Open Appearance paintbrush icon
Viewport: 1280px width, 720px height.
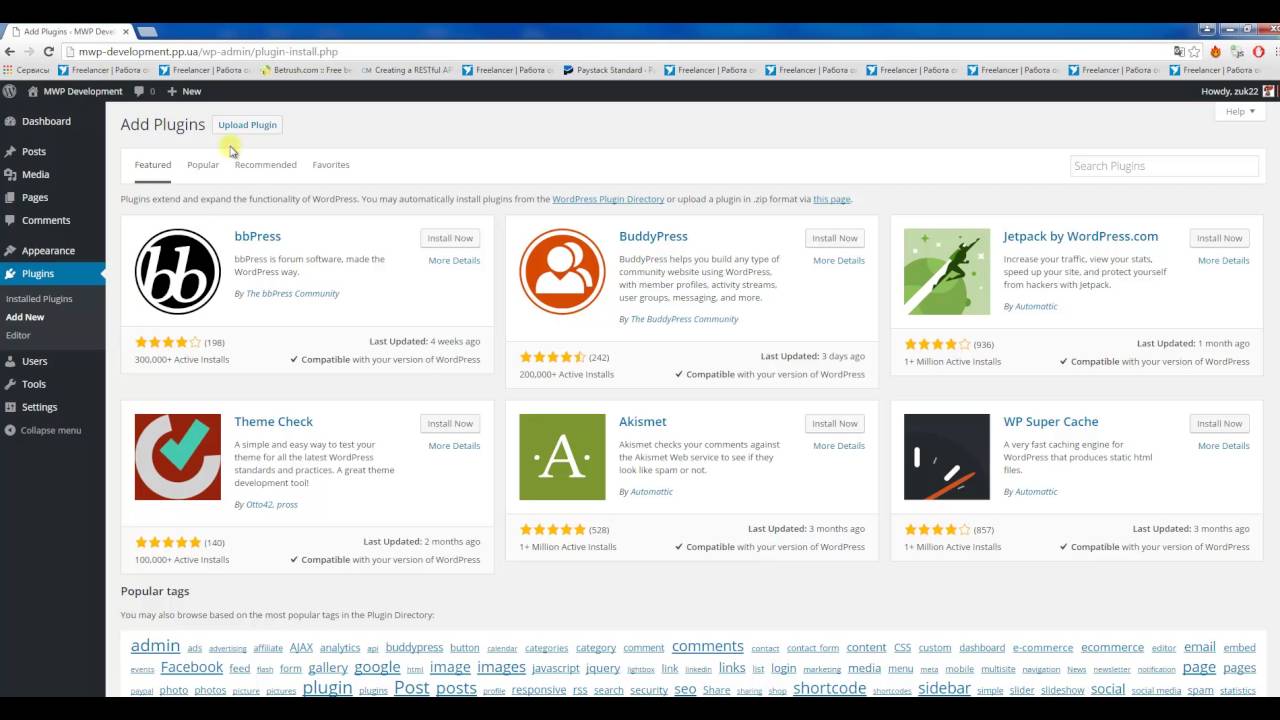[x=10, y=251]
